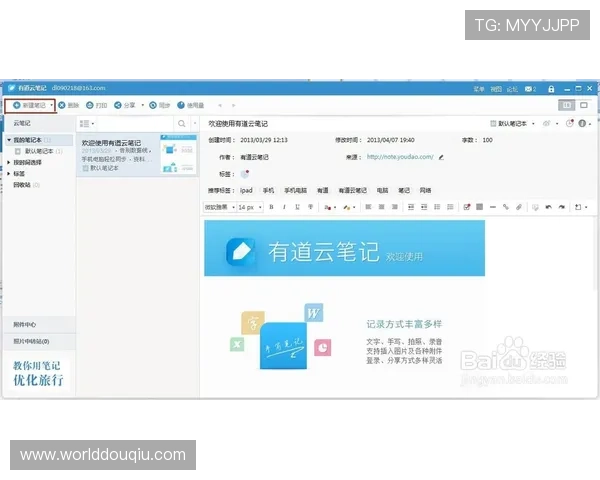
Task: Expand the 按时间选择 tree node
Action: coord(9,162)
